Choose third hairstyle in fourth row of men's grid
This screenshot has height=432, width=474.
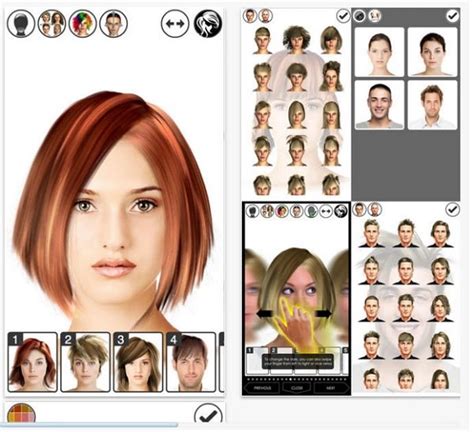441,345
